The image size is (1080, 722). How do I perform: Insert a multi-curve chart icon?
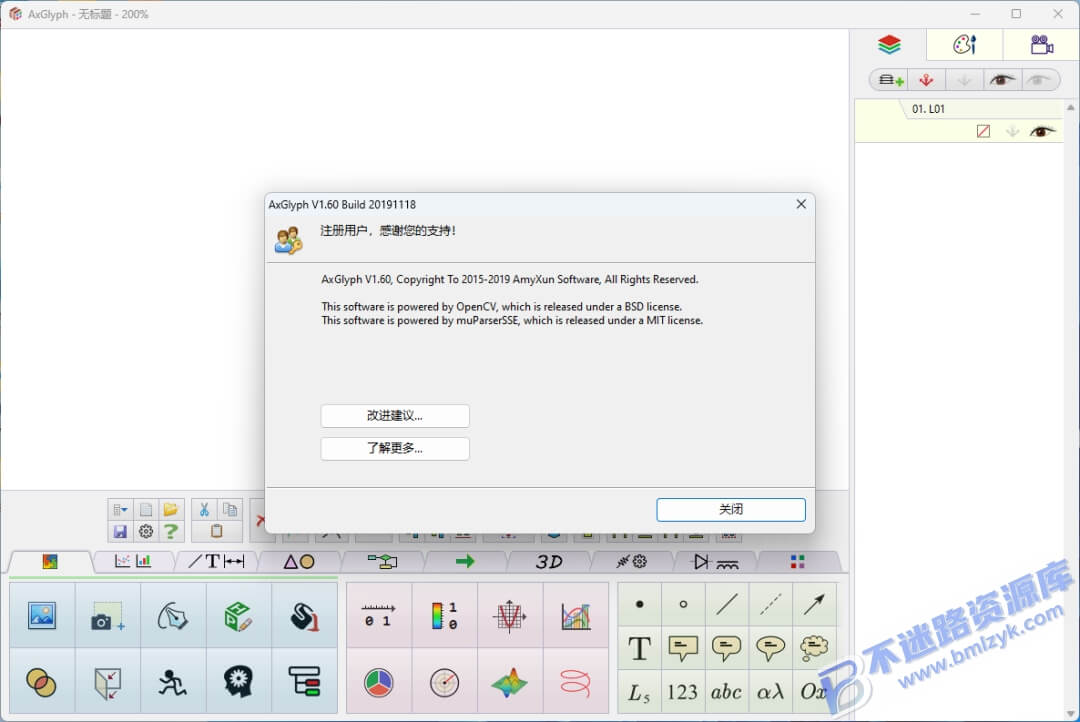coord(576,615)
